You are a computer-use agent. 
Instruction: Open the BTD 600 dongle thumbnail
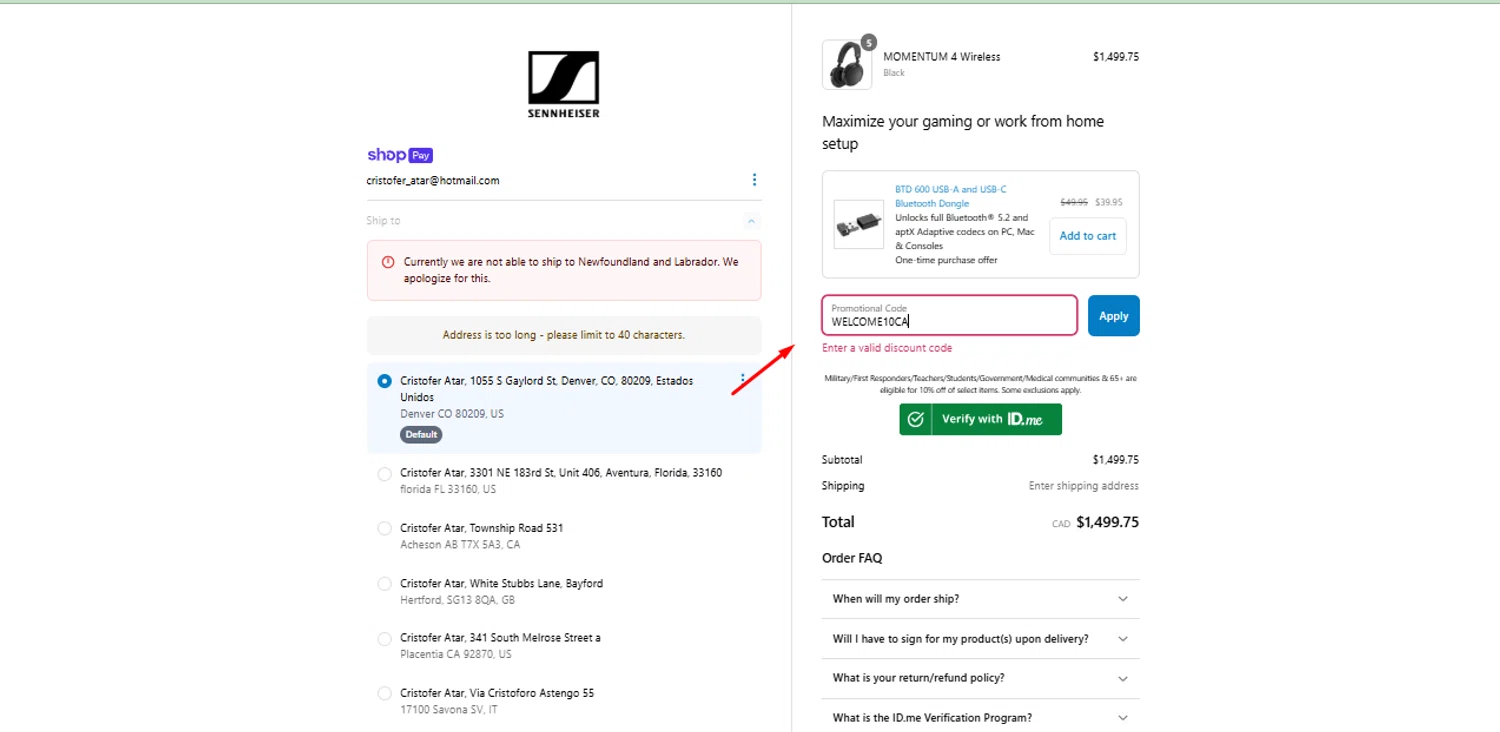pos(859,225)
